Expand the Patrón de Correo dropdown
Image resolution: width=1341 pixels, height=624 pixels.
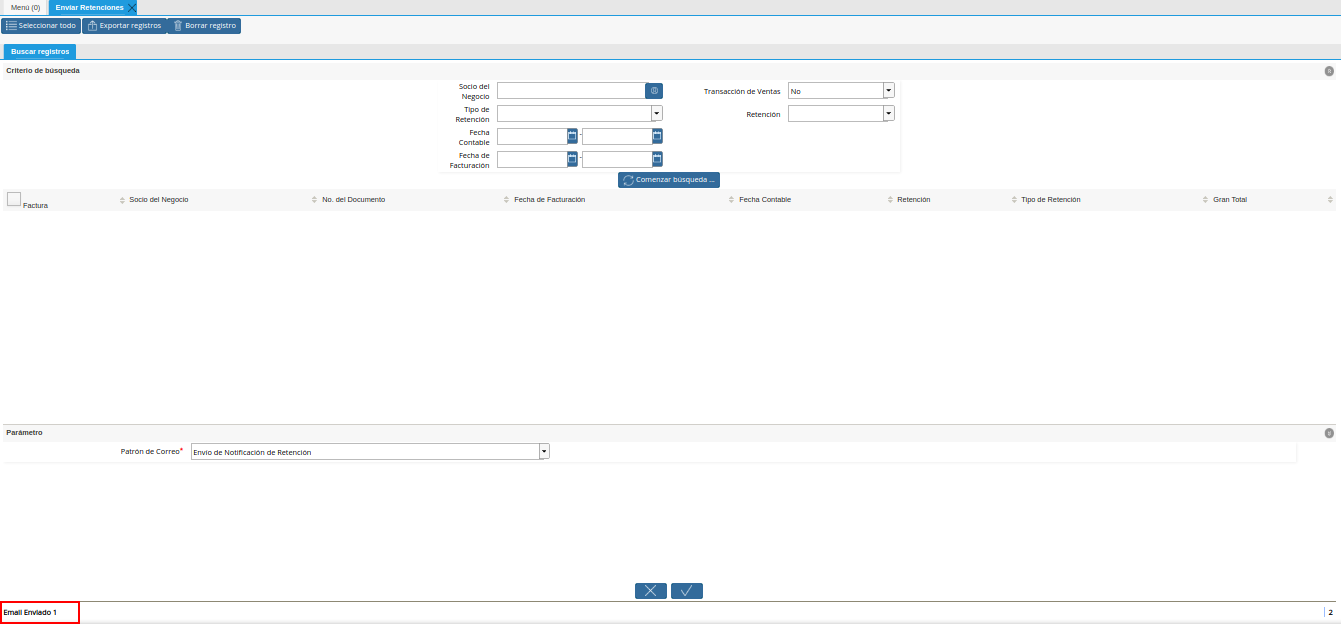[544, 451]
